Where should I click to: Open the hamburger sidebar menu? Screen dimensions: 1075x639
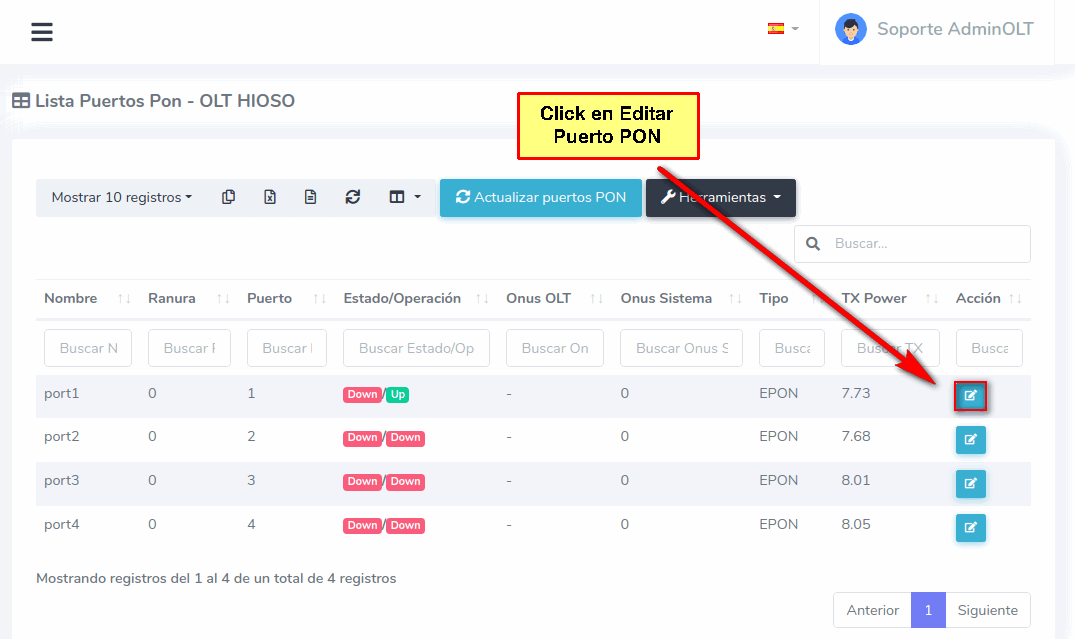tap(41, 32)
